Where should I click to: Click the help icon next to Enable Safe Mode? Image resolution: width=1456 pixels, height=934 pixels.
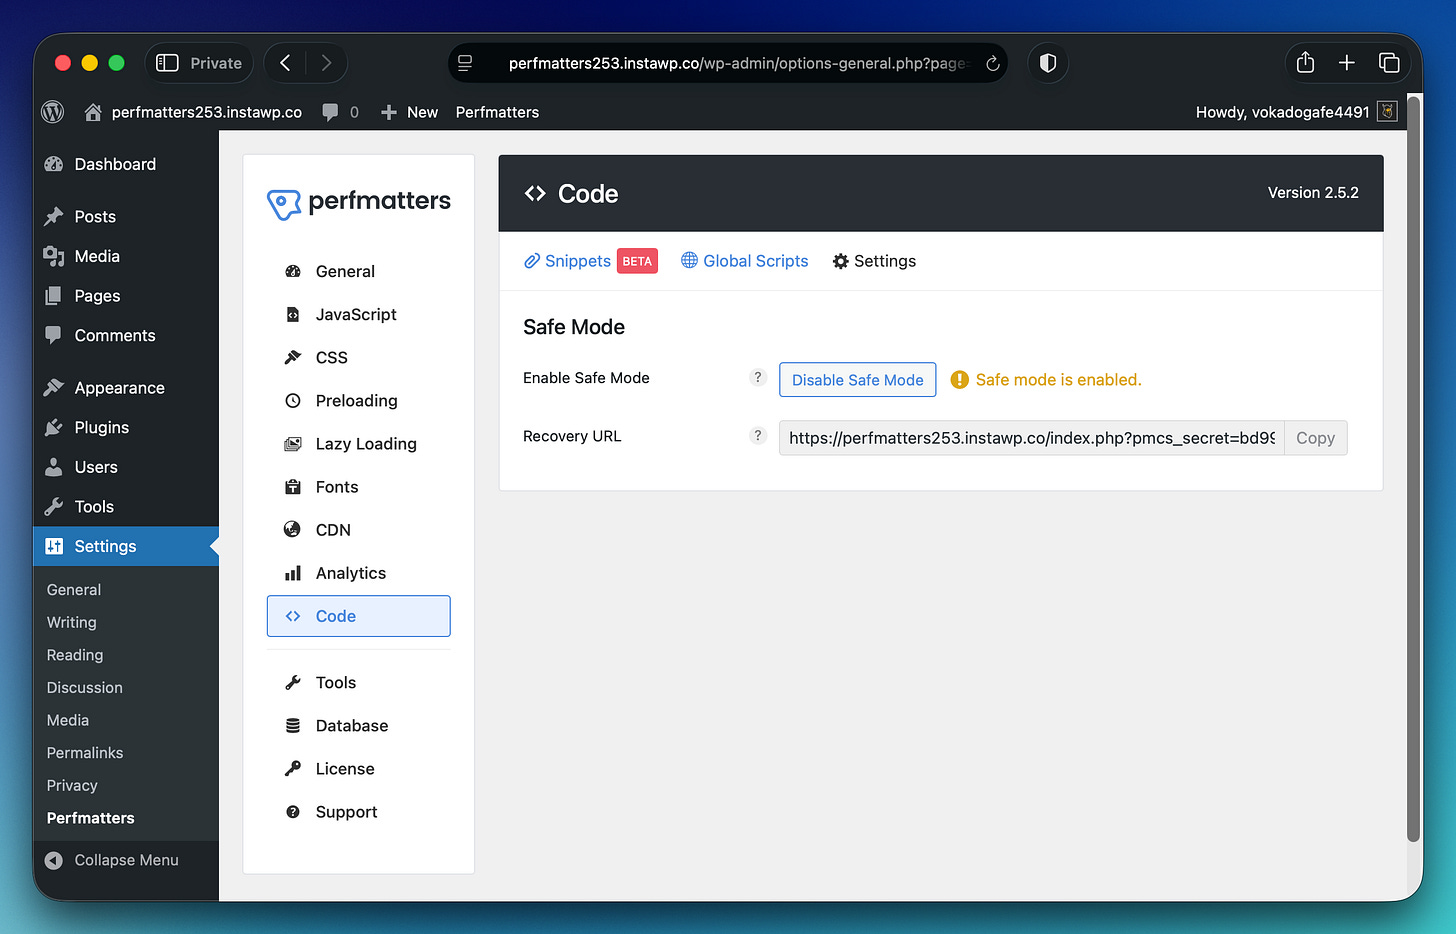[758, 377]
